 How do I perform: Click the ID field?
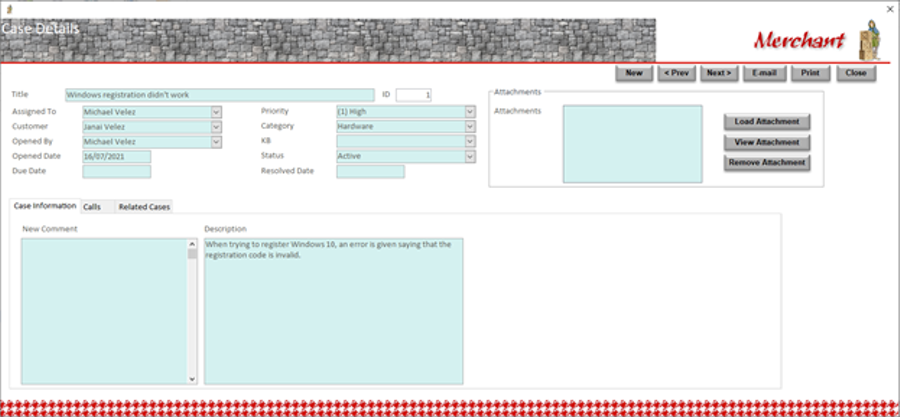point(413,95)
